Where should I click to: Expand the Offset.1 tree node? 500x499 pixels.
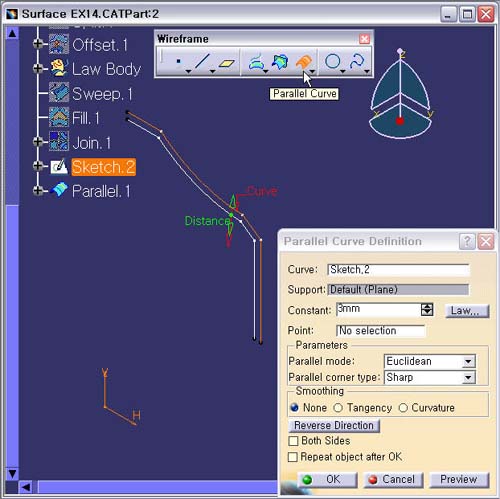[38, 44]
